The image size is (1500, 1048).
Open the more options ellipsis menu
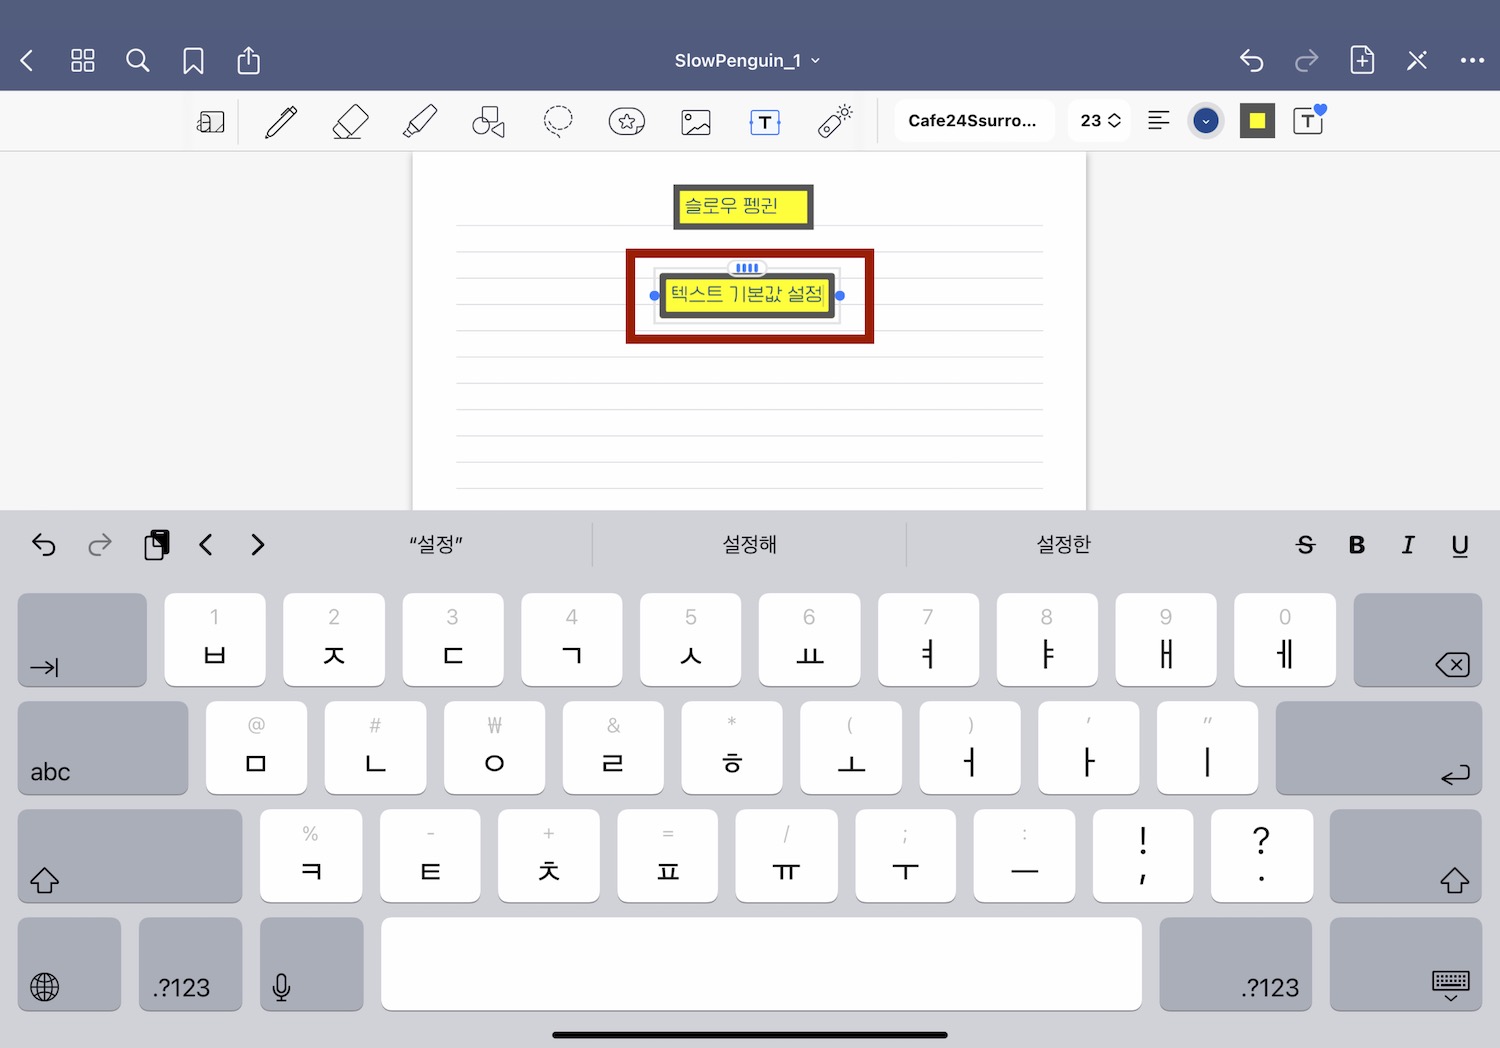(1472, 61)
